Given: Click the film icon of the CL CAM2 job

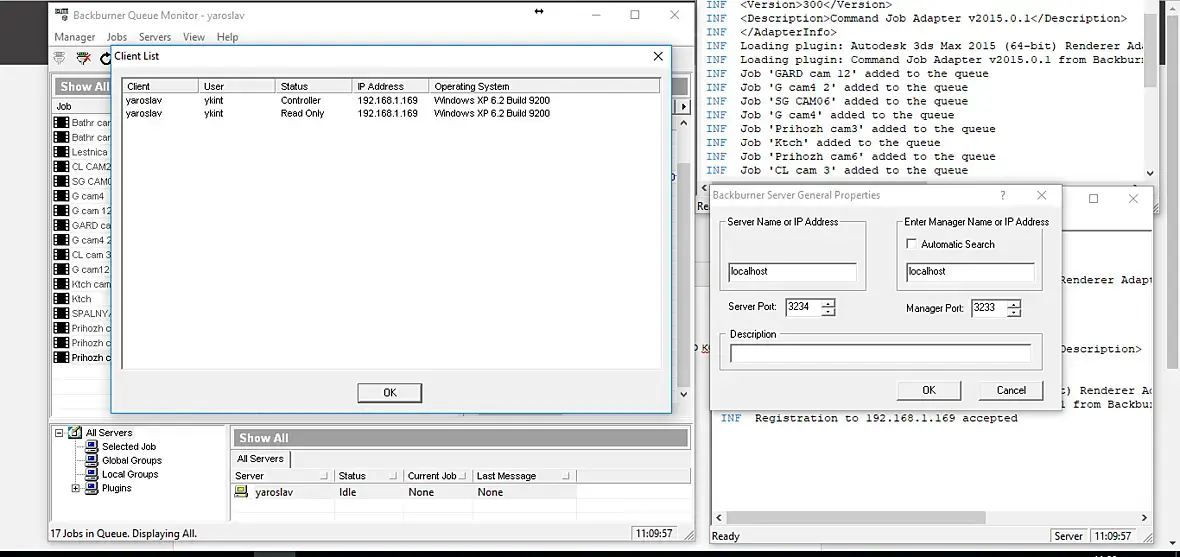Looking at the screenshot, I should coord(61,166).
